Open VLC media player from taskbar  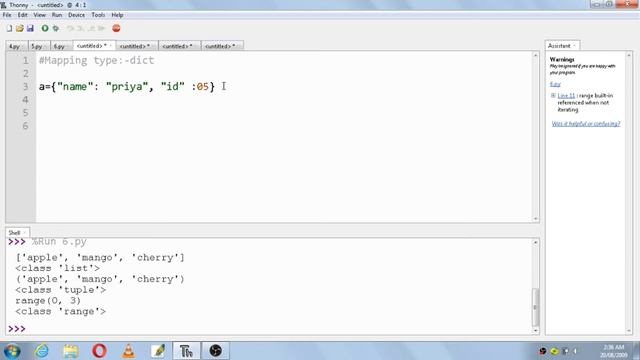tap(129, 351)
